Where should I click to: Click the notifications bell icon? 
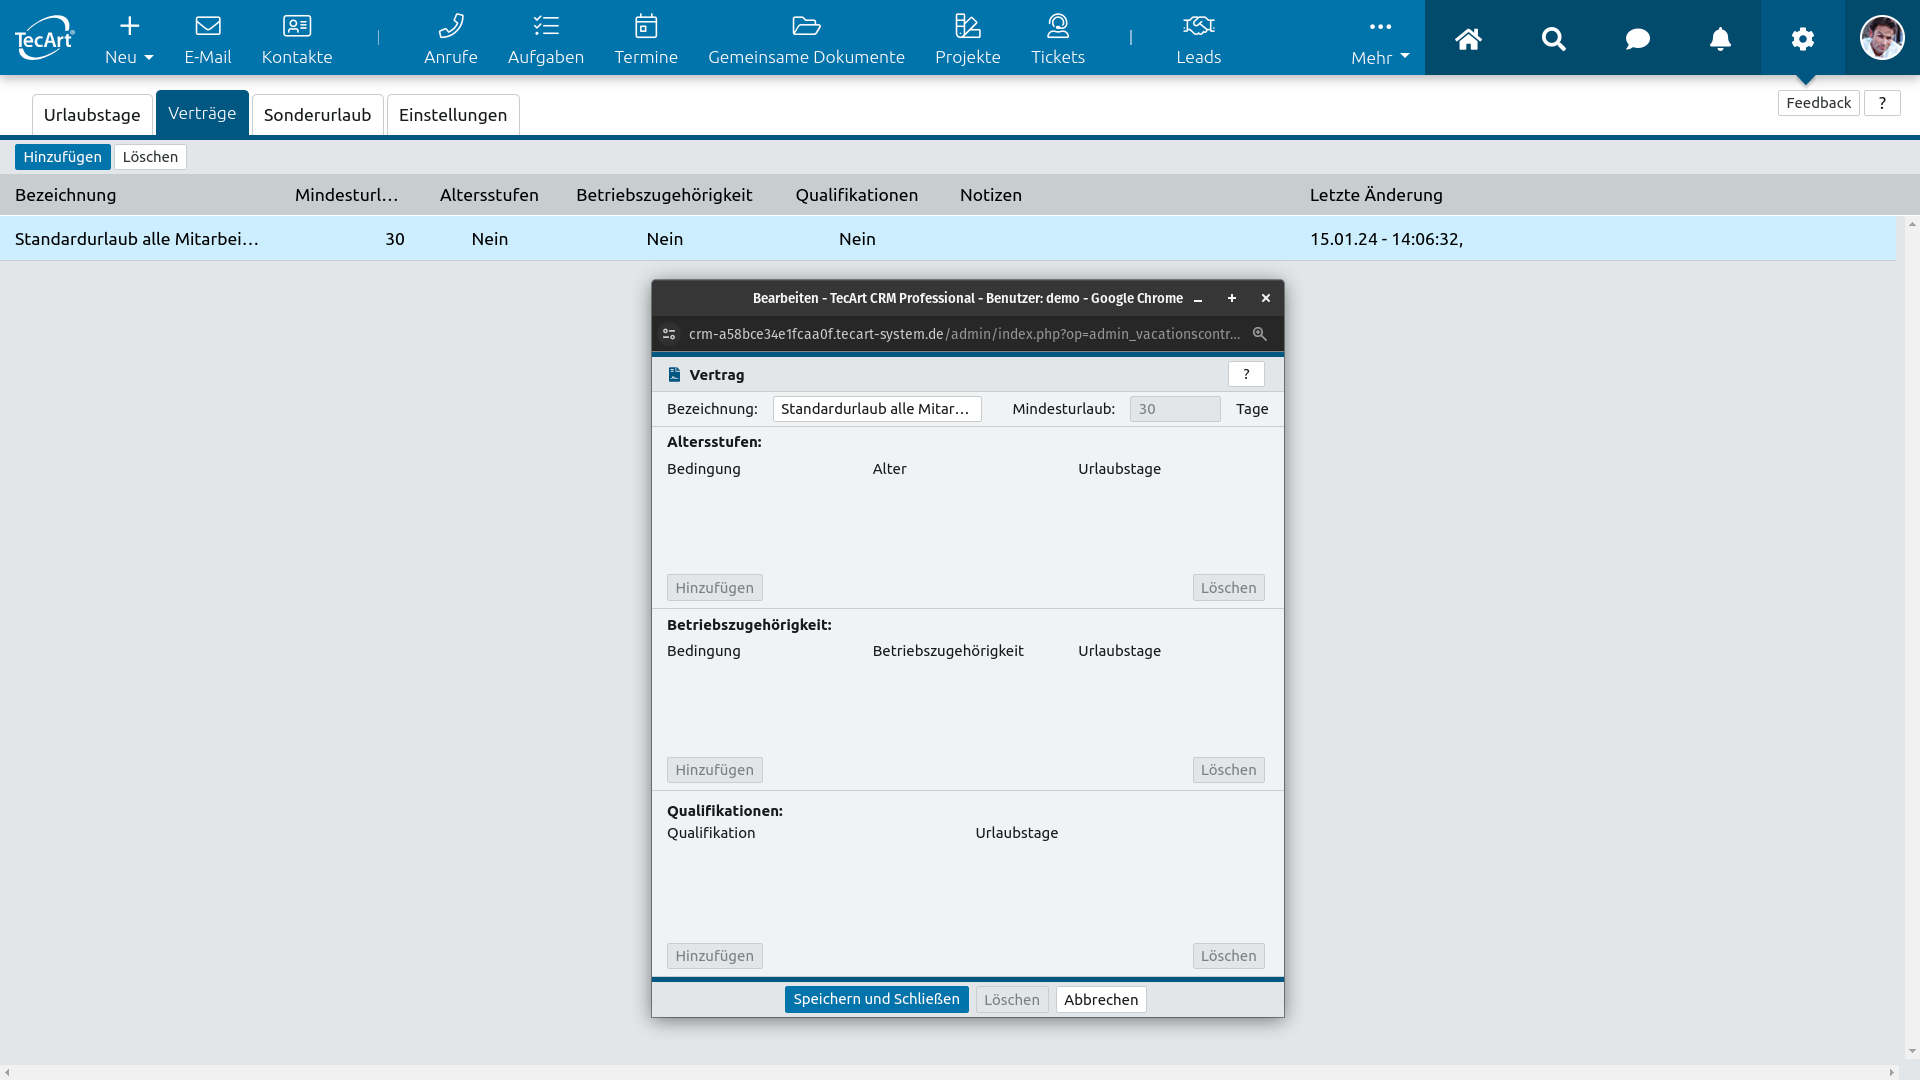click(1720, 39)
